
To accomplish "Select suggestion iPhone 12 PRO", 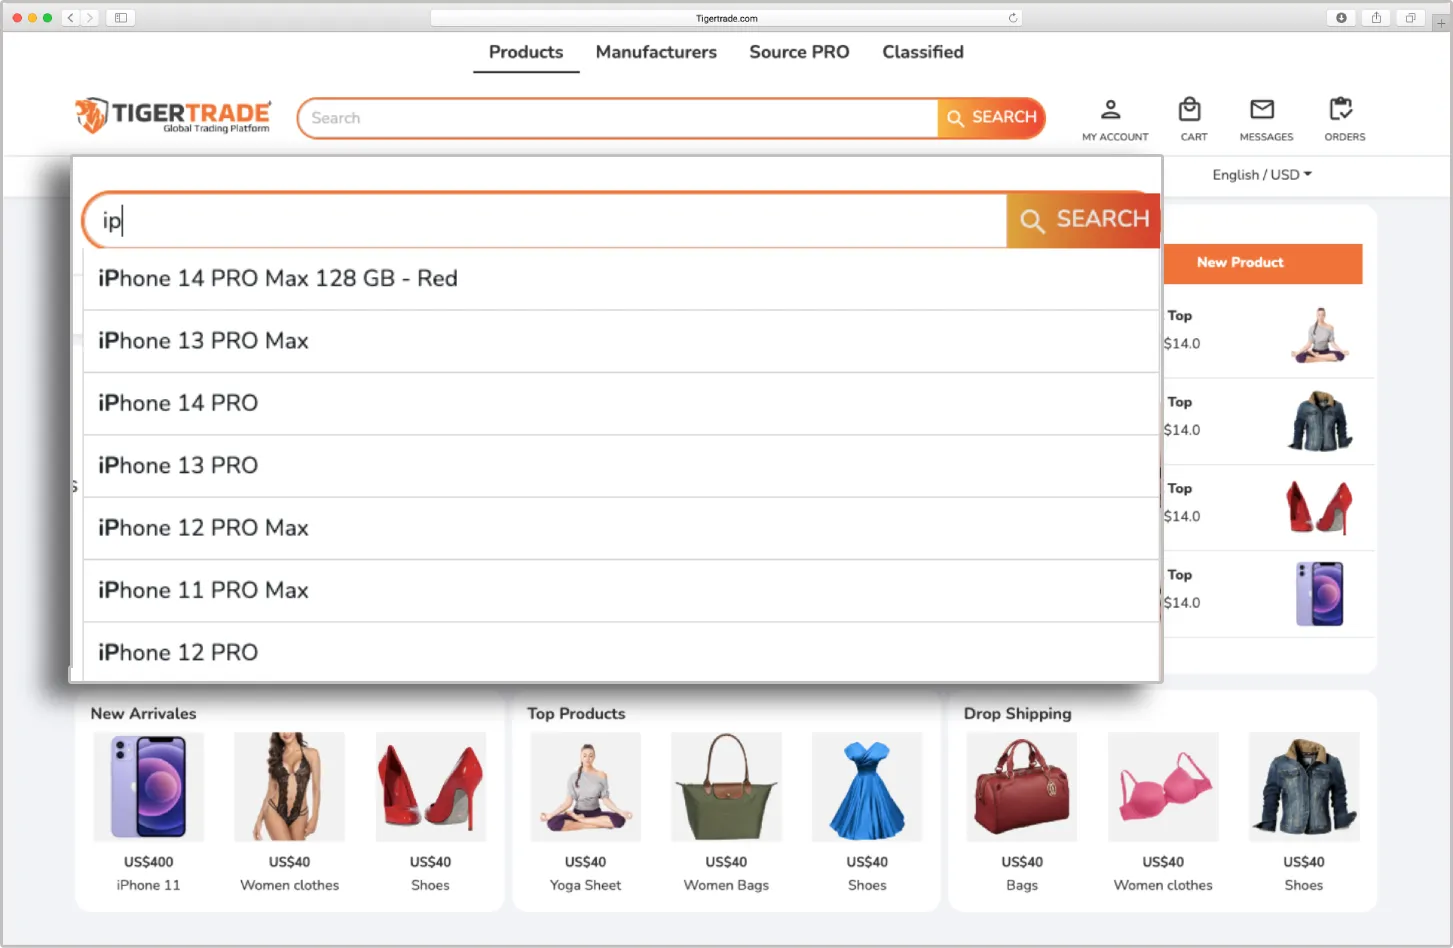I will 621,652.
